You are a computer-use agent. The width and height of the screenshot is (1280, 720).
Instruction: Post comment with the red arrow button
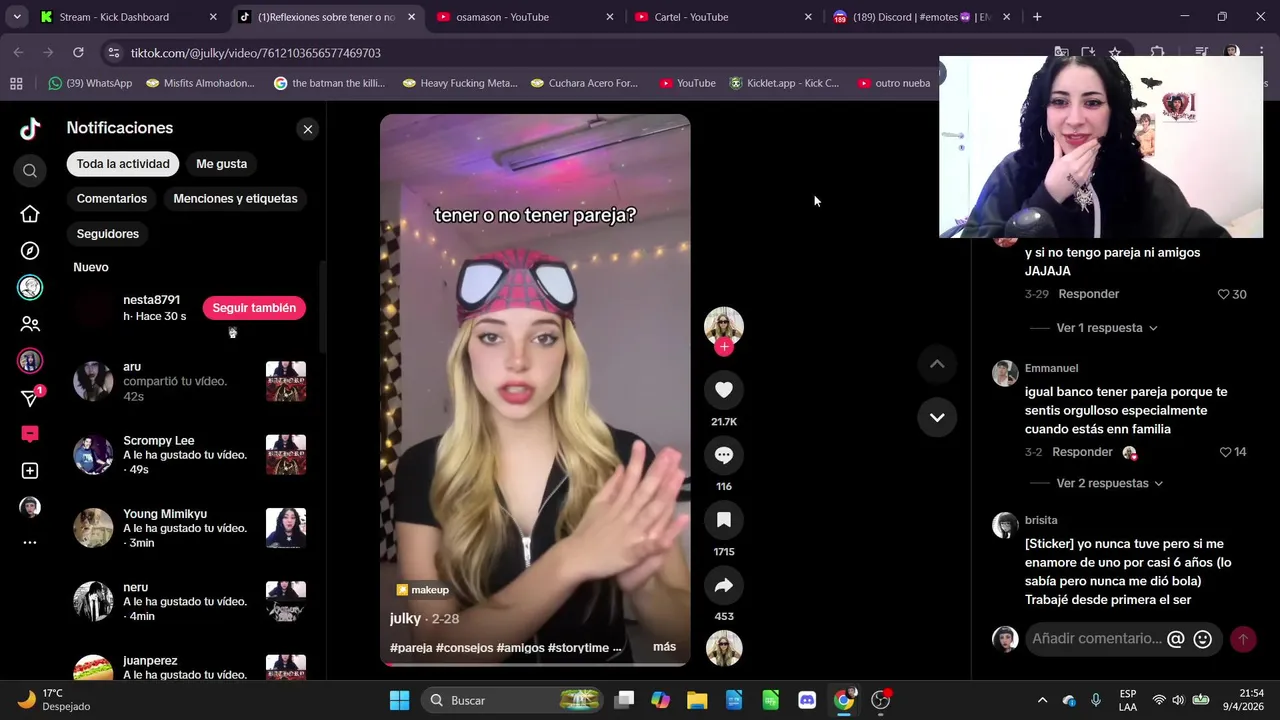pyautogui.click(x=1243, y=639)
